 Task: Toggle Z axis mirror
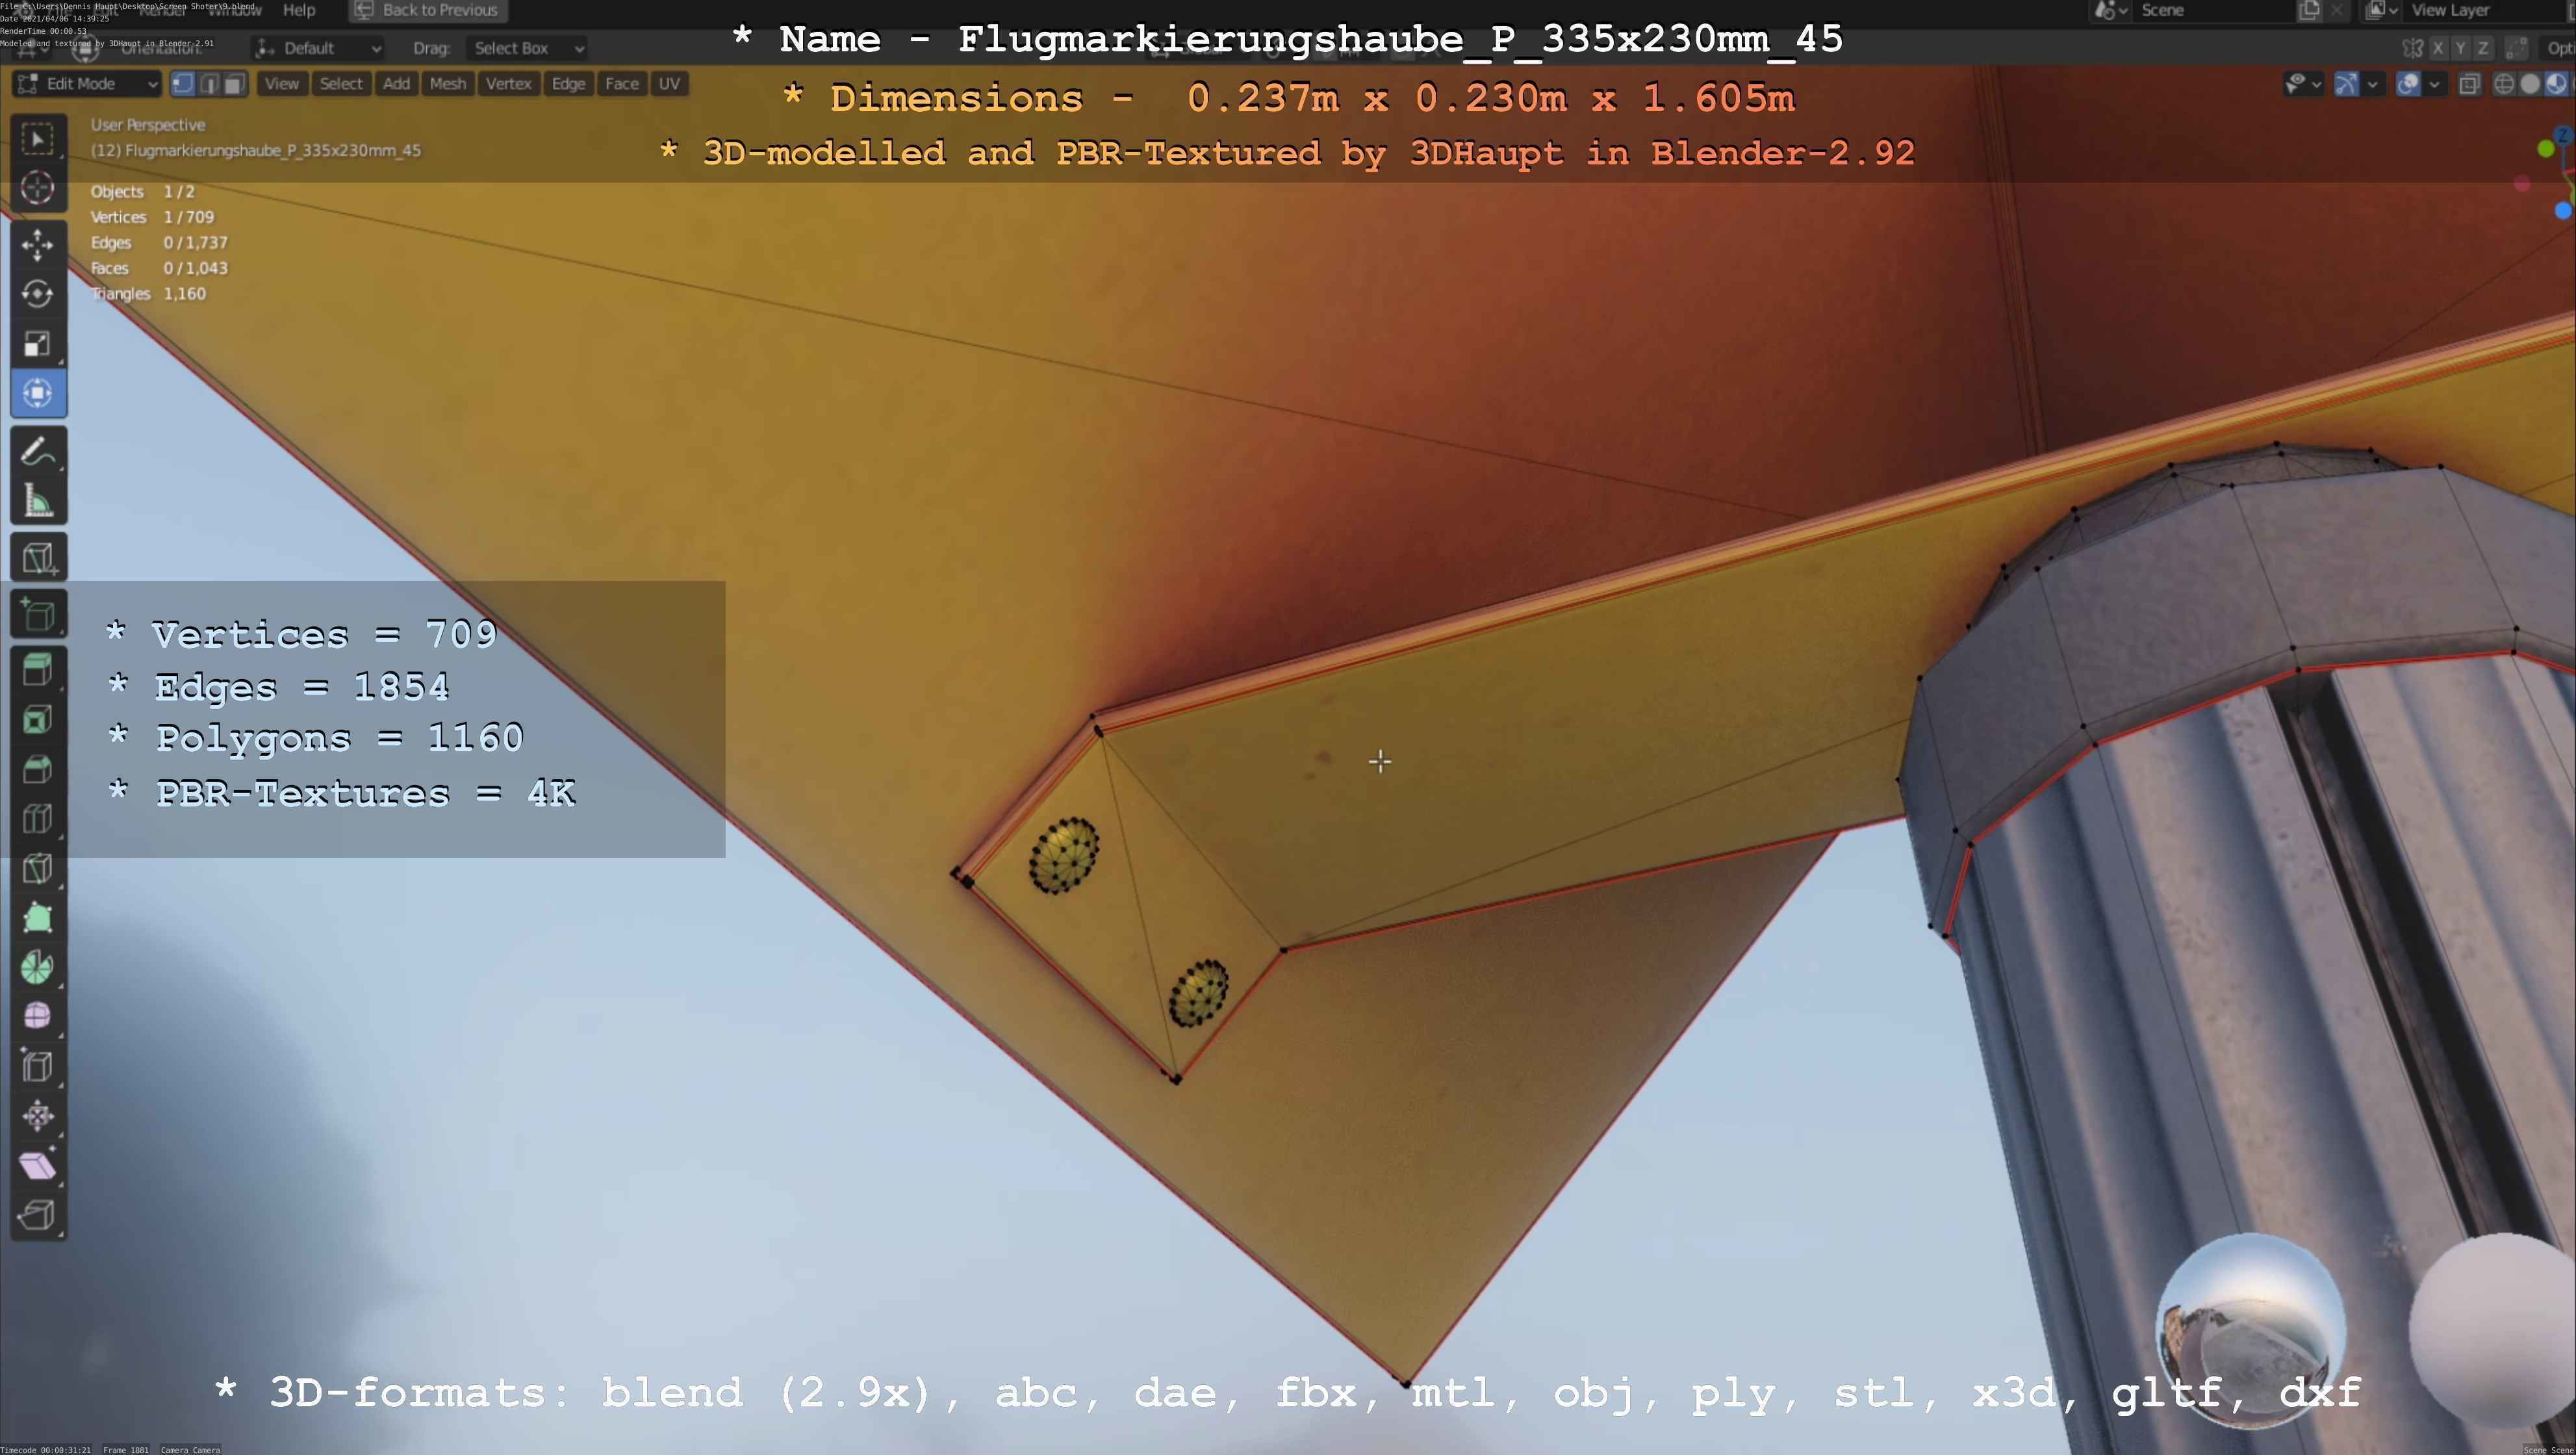(2483, 48)
